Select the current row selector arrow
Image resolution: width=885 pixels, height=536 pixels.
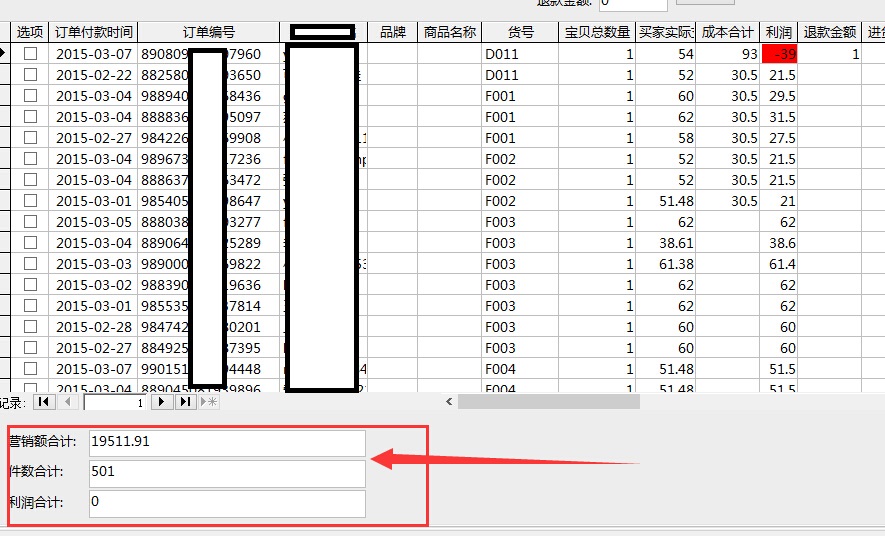[5, 53]
